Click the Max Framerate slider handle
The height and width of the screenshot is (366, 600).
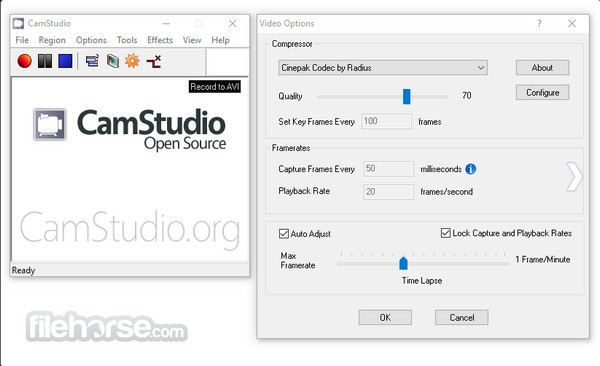click(403, 263)
